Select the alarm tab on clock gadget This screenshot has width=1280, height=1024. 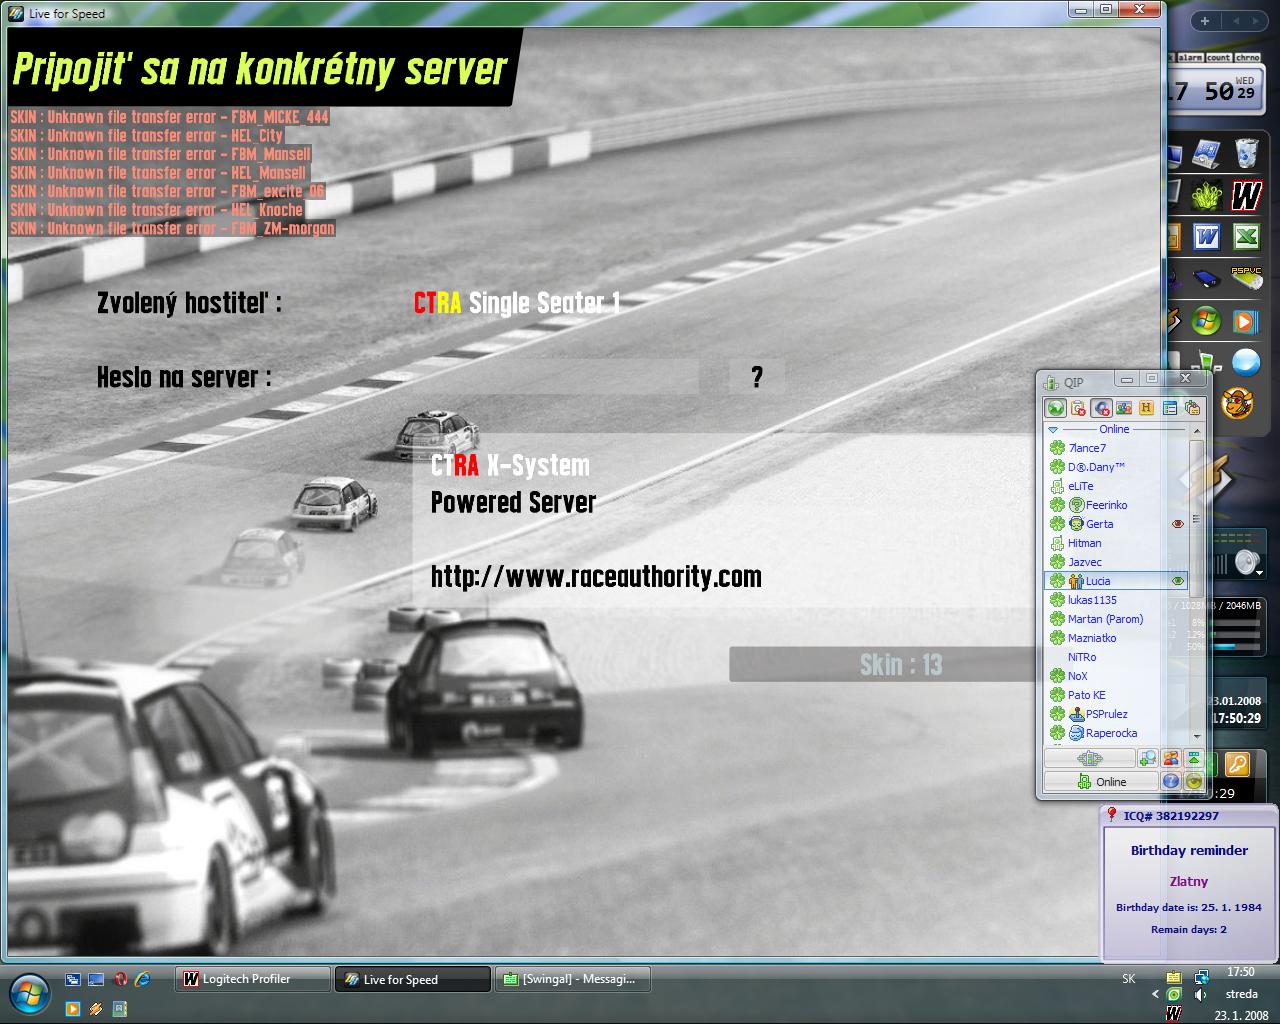tap(1190, 58)
